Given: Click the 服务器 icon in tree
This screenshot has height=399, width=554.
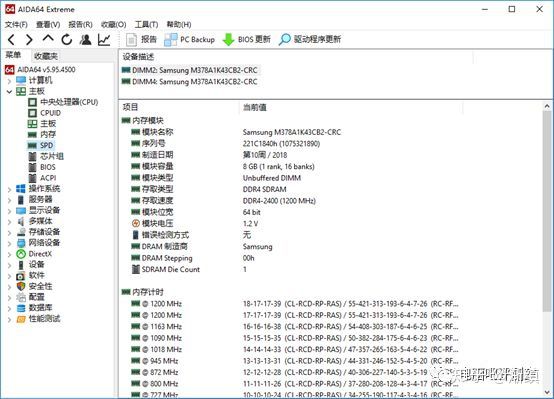Looking at the screenshot, I should pos(21,200).
